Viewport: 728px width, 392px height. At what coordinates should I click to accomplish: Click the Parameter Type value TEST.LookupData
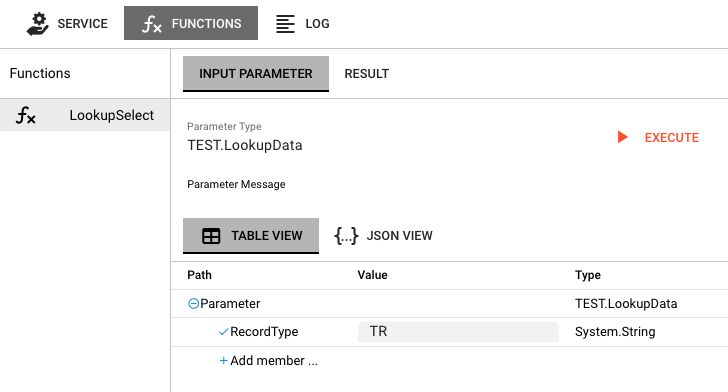click(245, 145)
